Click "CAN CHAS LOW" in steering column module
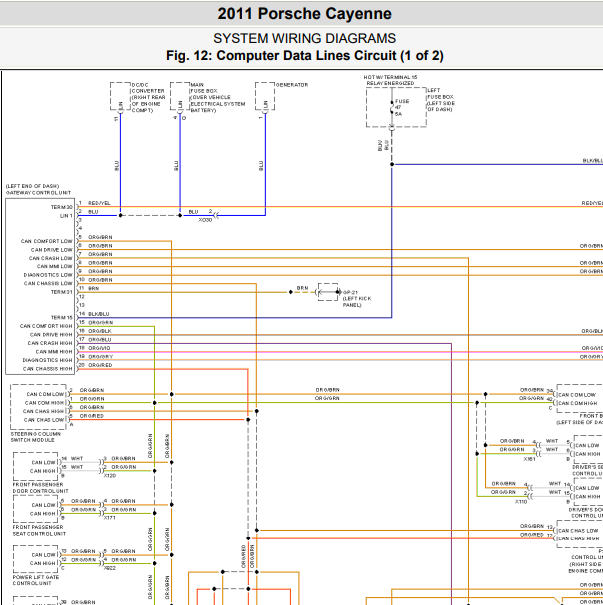This screenshot has height=605, width=603. [x=44, y=420]
